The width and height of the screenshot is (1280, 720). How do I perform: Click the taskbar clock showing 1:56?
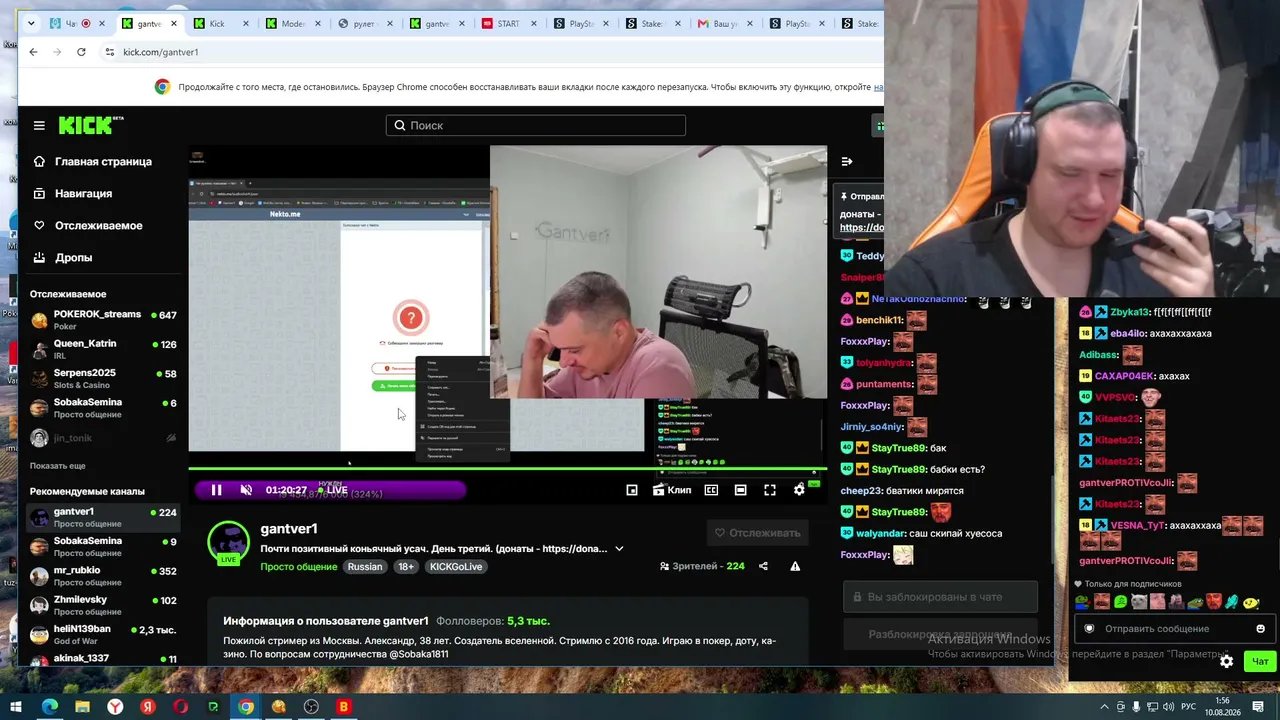tap(1222, 707)
